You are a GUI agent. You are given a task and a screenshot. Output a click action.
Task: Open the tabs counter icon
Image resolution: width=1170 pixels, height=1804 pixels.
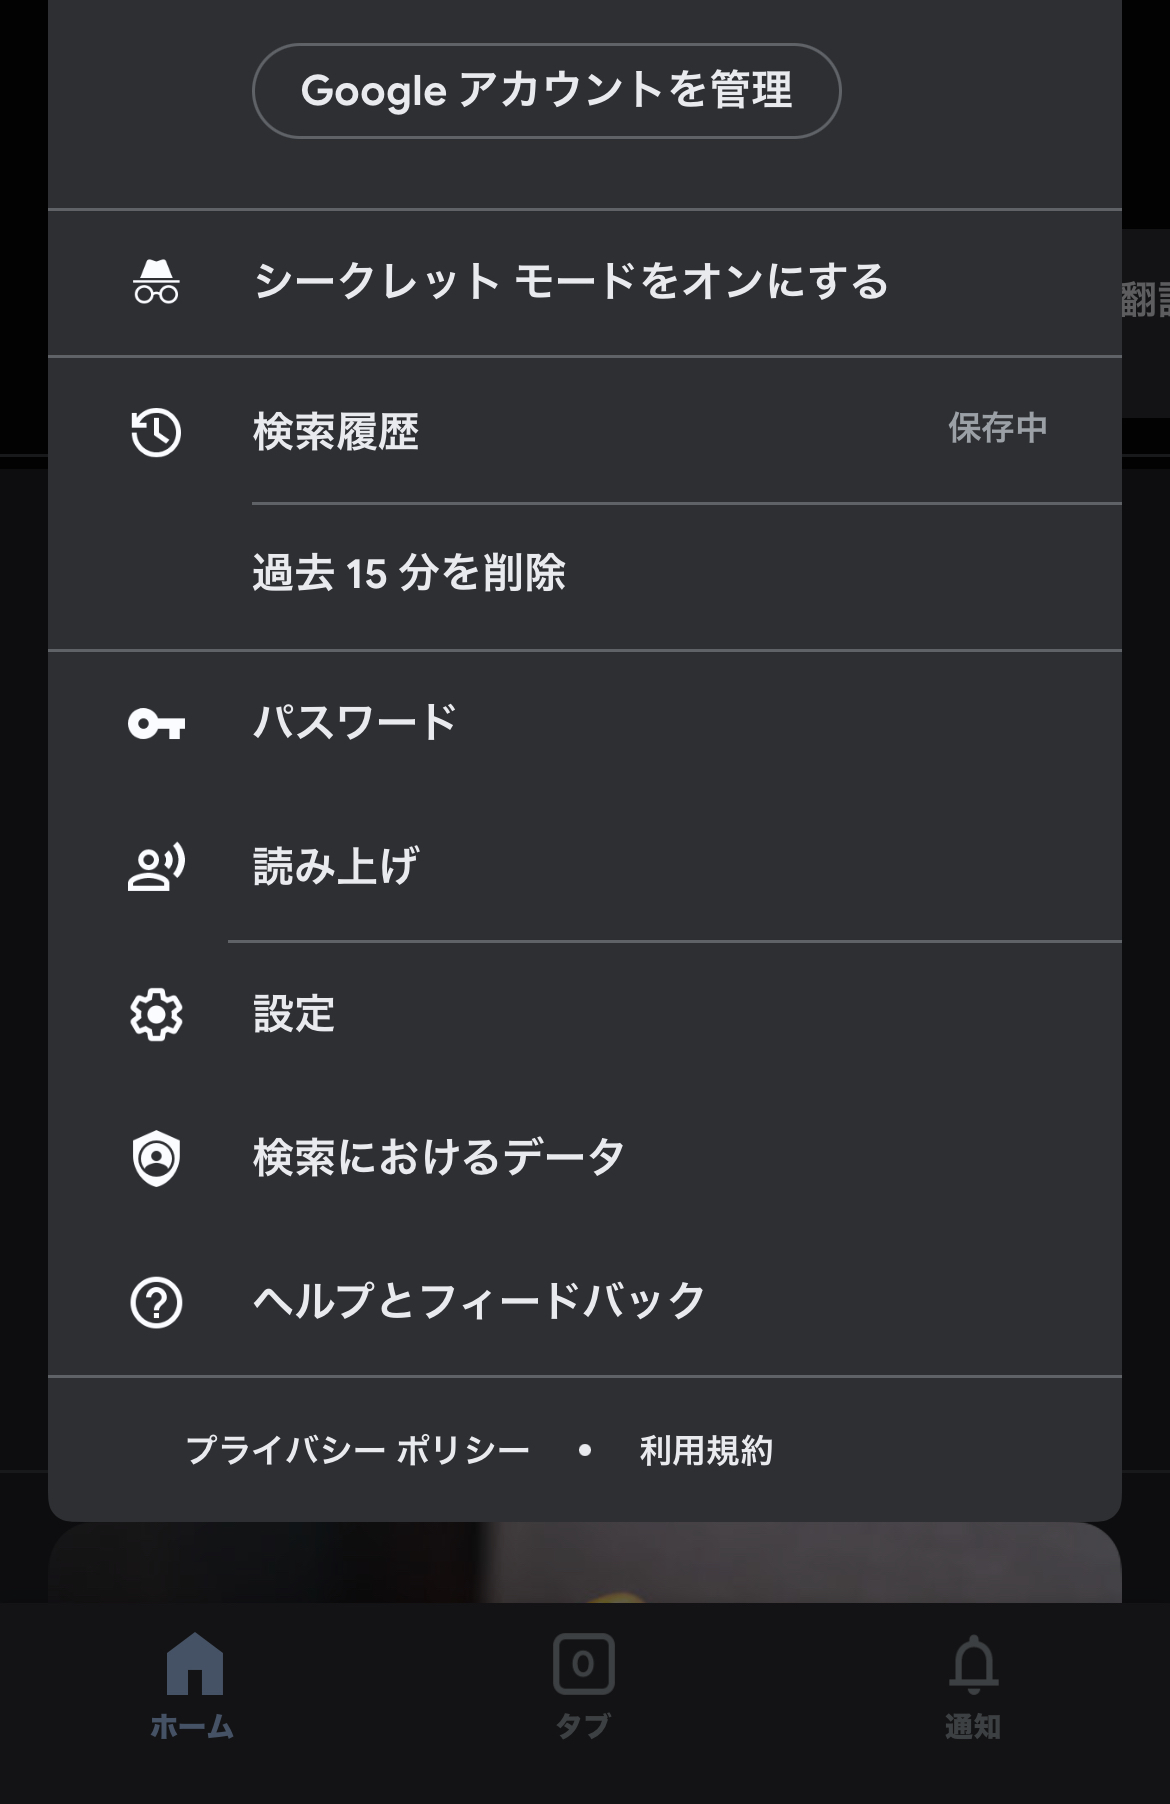pyautogui.click(x=584, y=1665)
